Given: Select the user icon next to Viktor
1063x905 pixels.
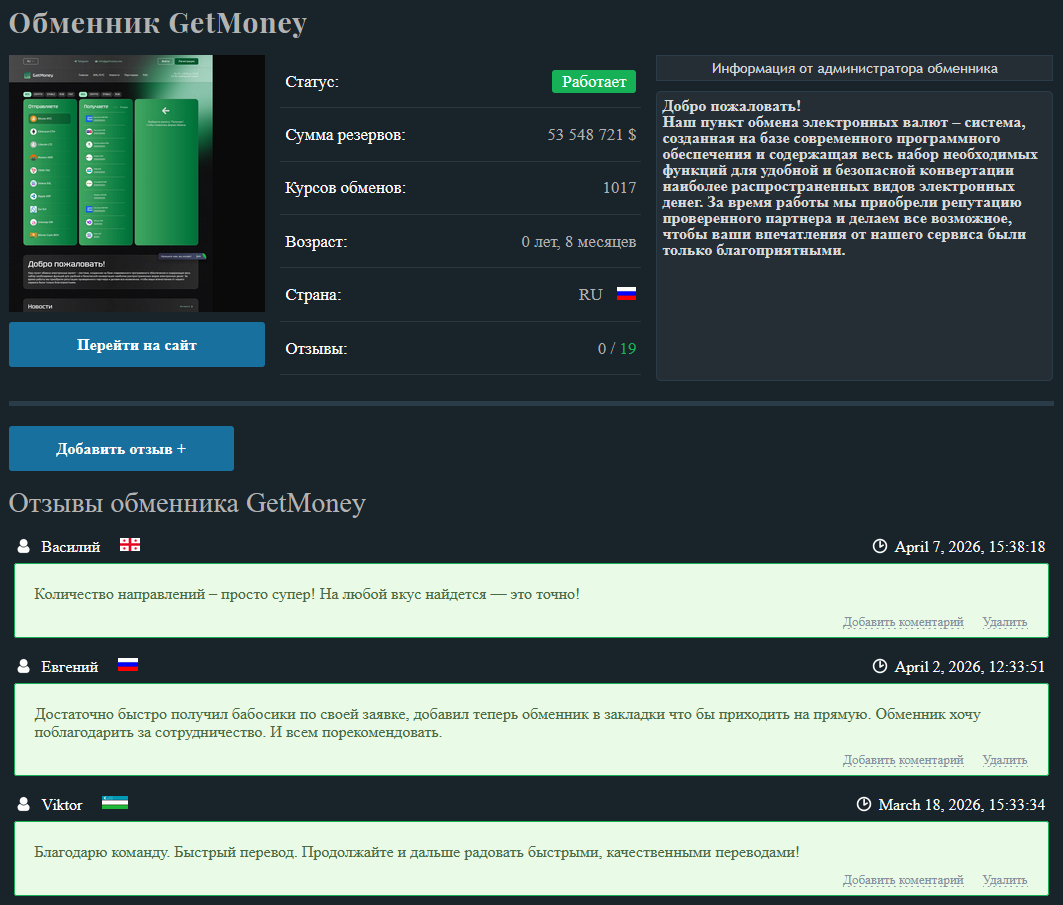Looking at the screenshot, I should tap(24, 804).
